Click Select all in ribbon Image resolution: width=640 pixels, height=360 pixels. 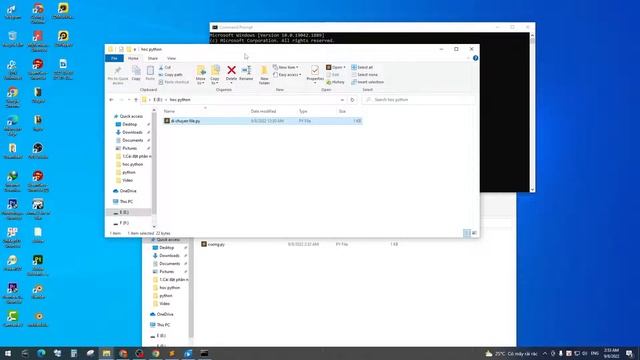click(x=362, y=67)
